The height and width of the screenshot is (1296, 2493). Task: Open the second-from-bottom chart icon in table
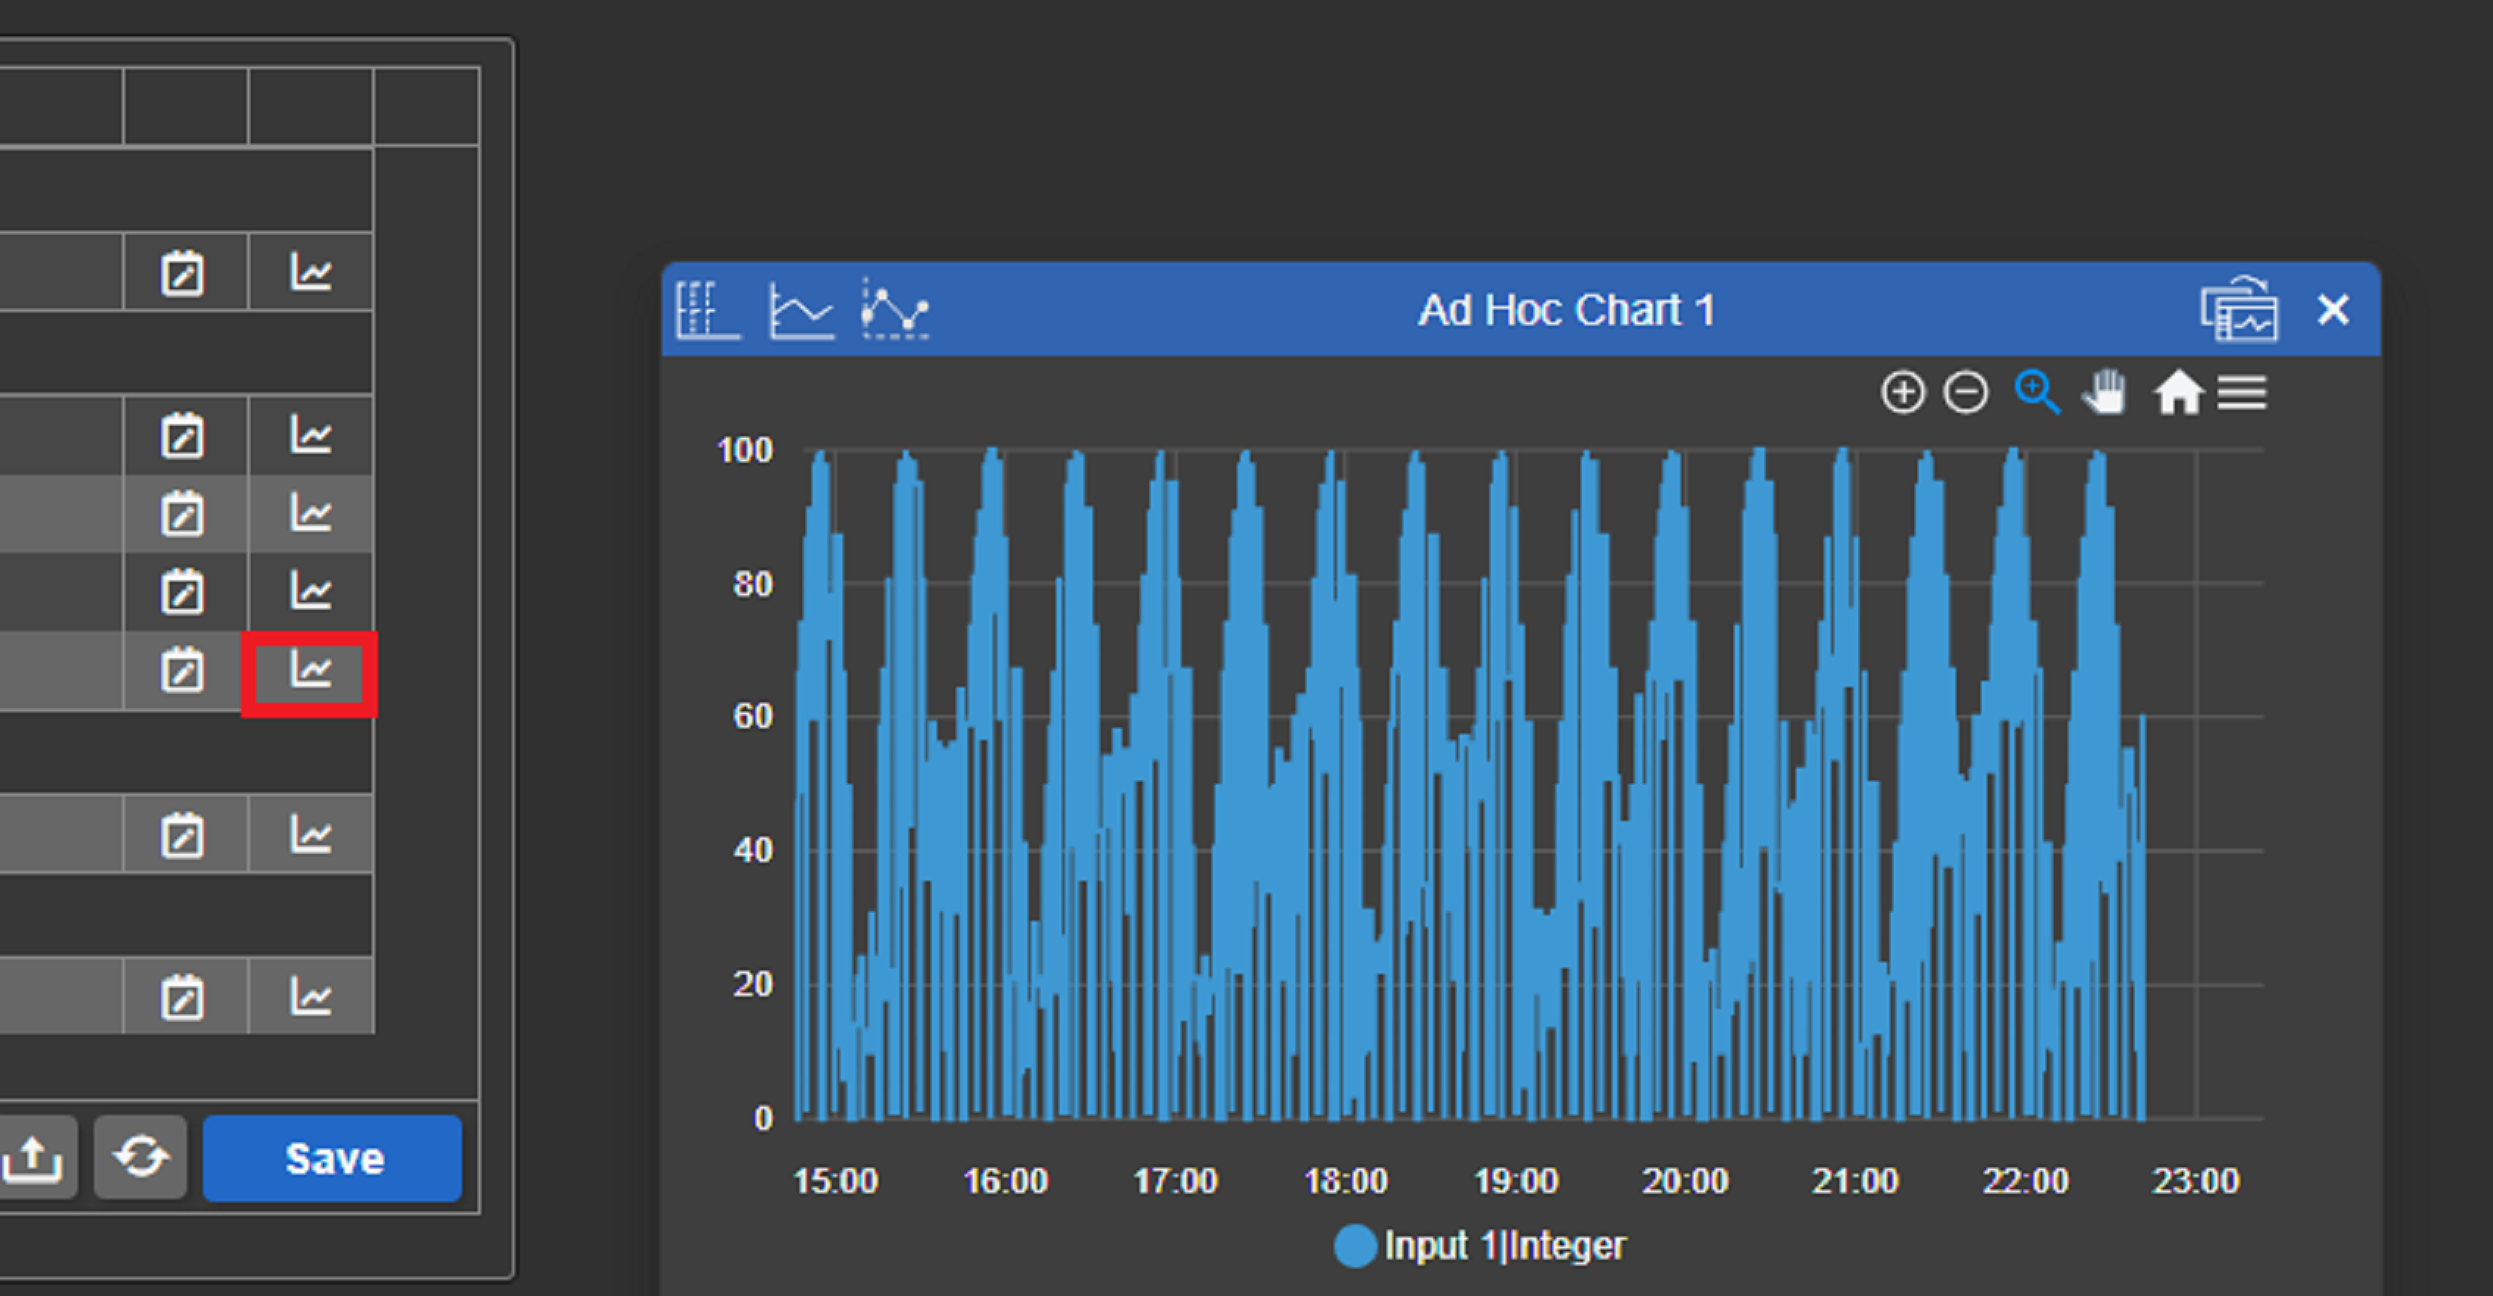tap(311, 835)
